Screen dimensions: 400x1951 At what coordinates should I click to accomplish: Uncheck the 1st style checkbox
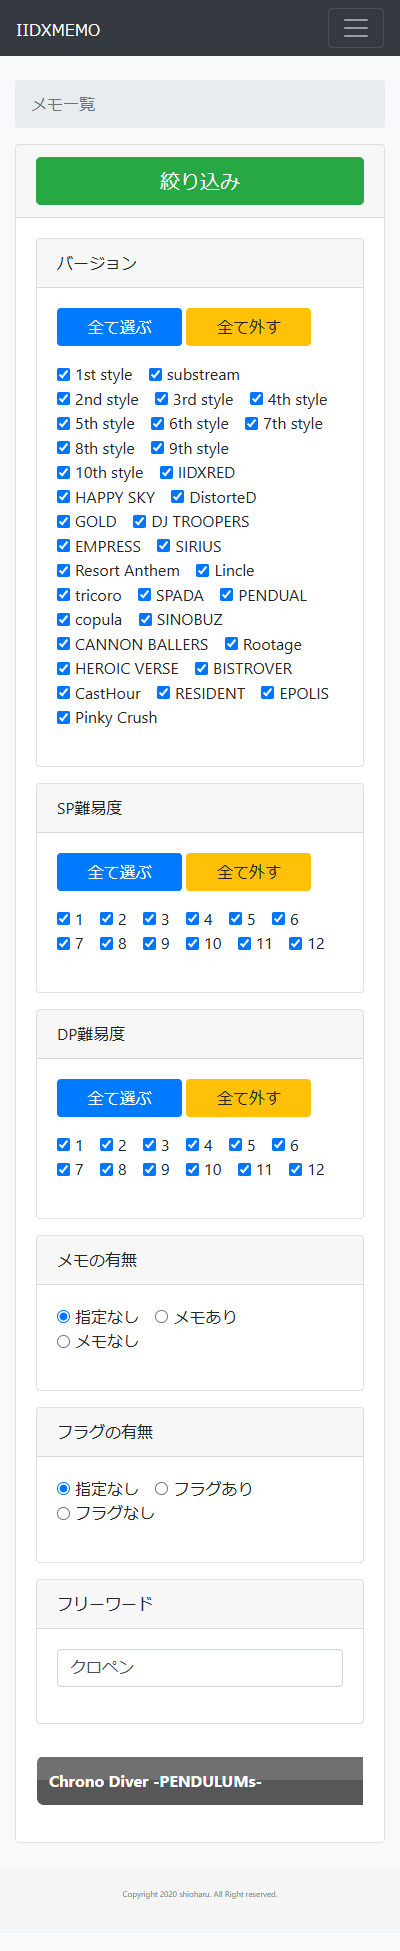click(64, 375)
